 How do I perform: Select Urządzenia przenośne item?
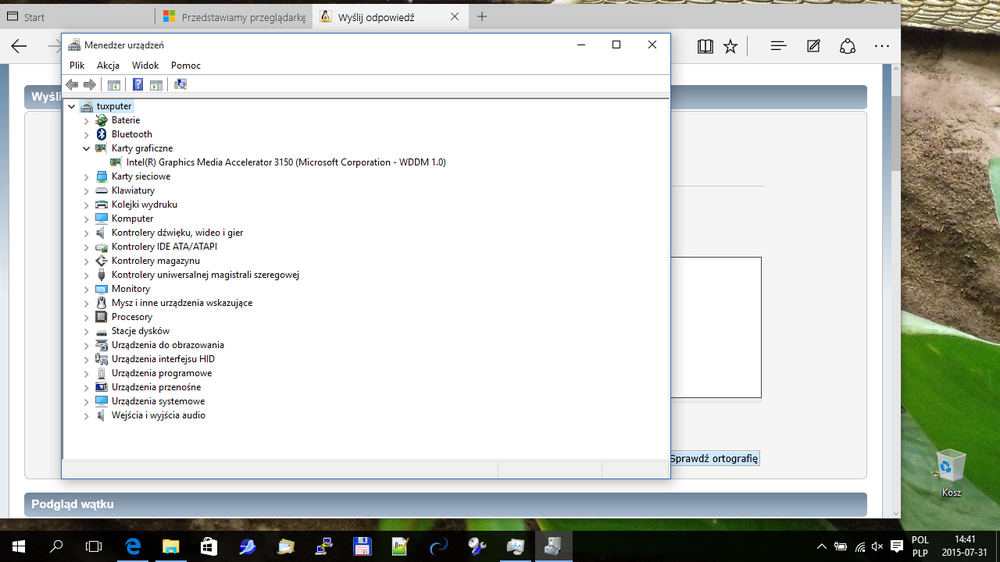(x=156, y=387)
